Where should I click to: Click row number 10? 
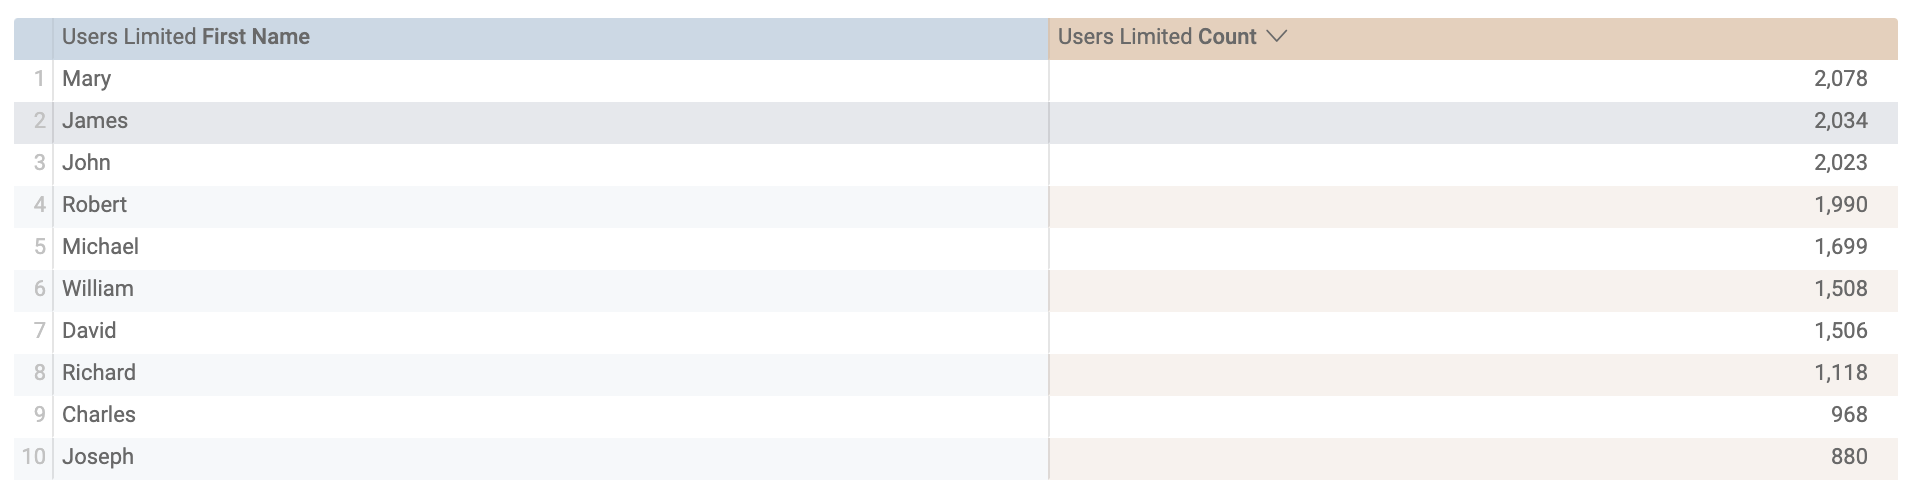(x=34, y=457)
